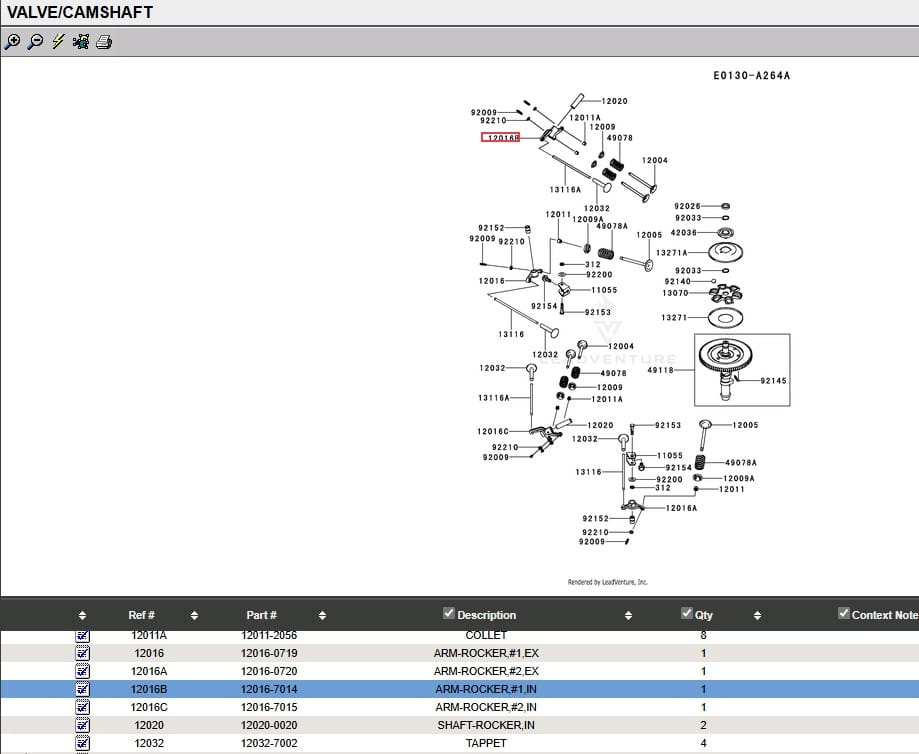Sort by the arrows left of Ref #

click(82, 615)
